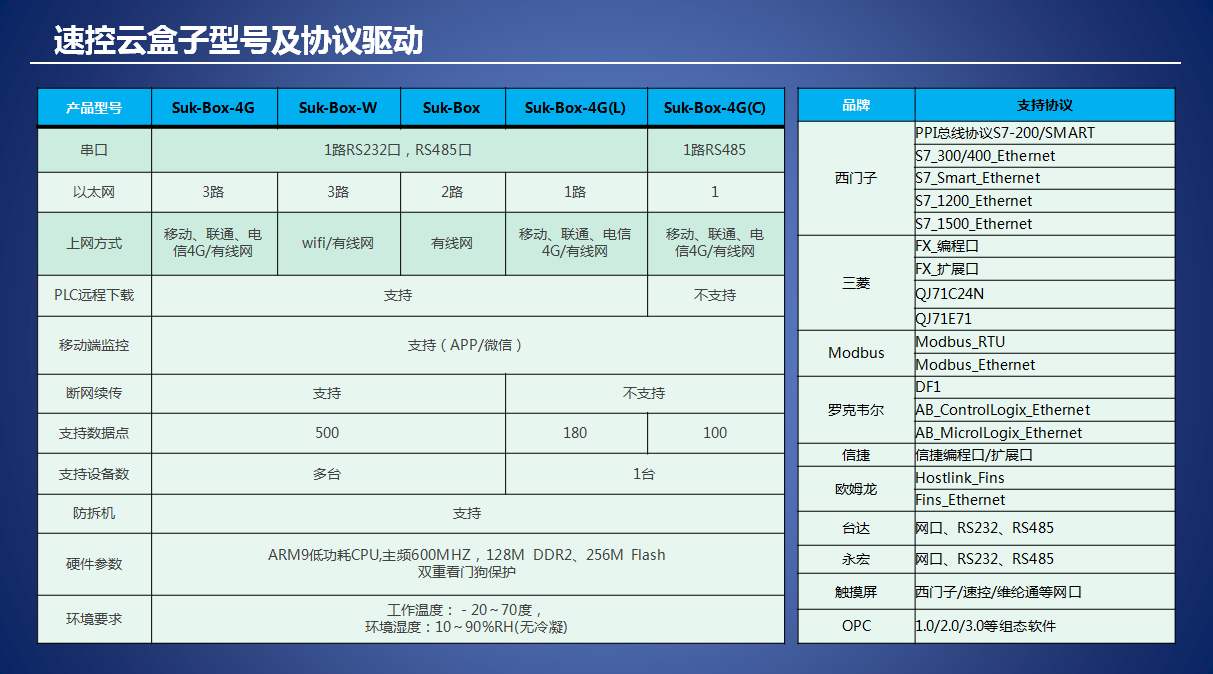Select the 支持协议 header cell
1213x674 pixels.
click(1044, 106)
